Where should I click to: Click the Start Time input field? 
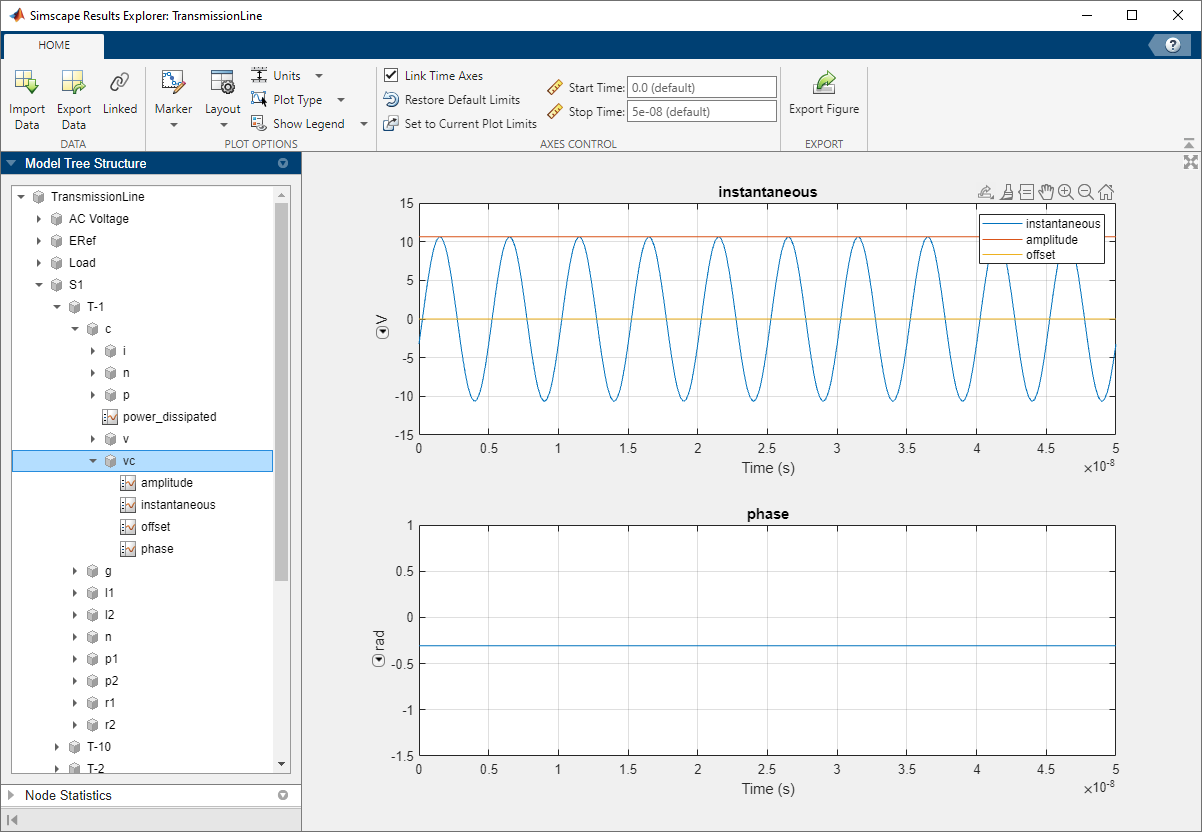(x=701, y=88)
